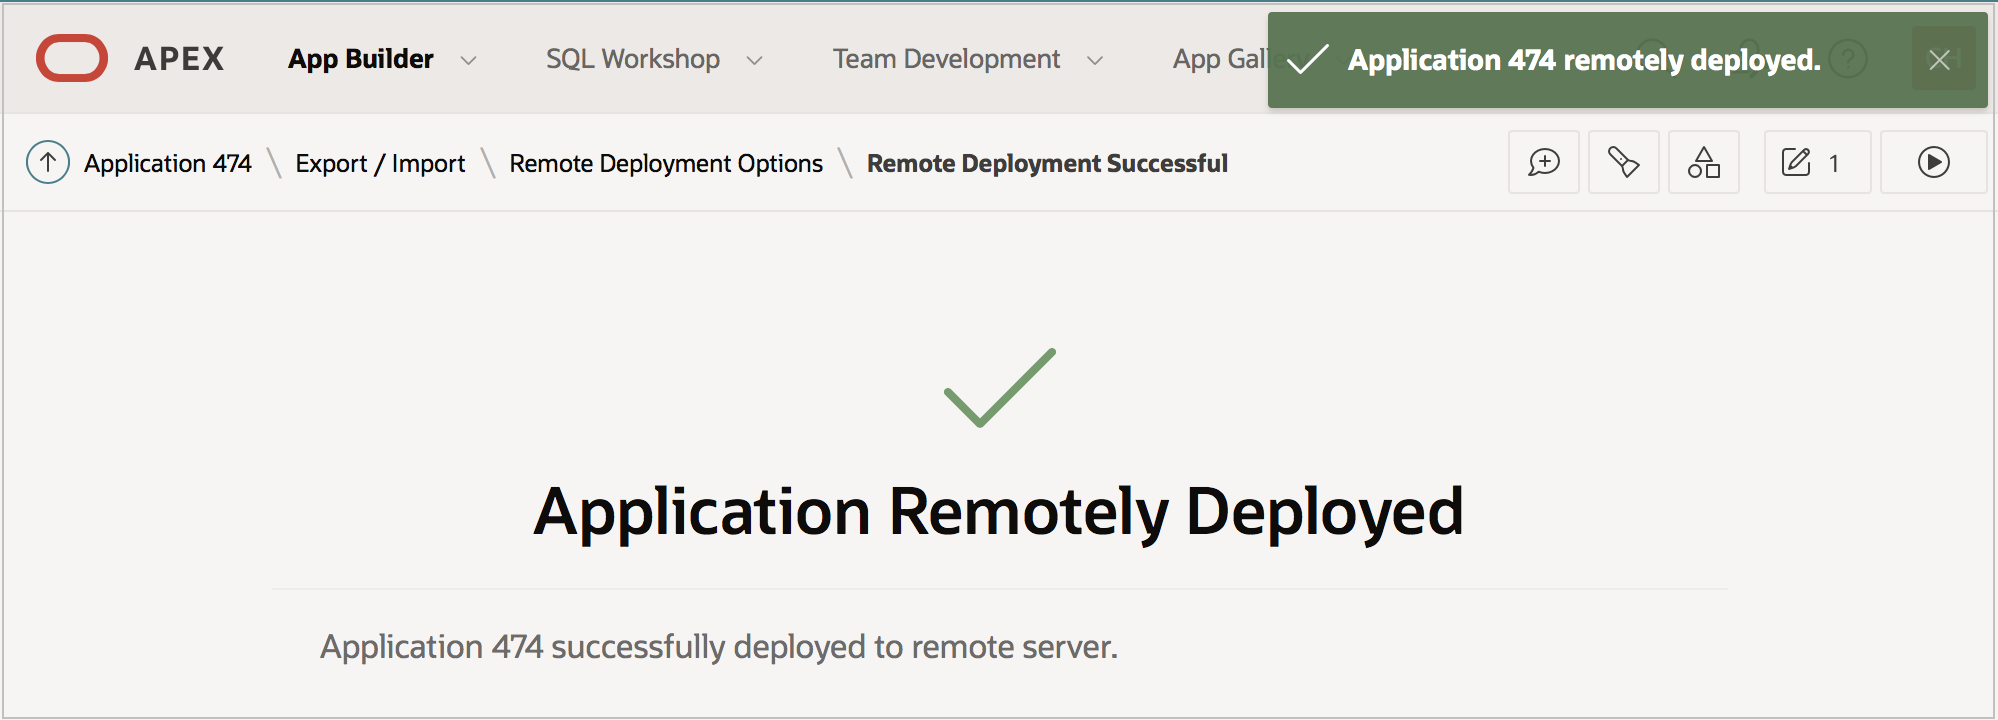Expand the App Builder dropdown chevron
Viewport: 1998px width, 720px height.
[x=468, y=61]
